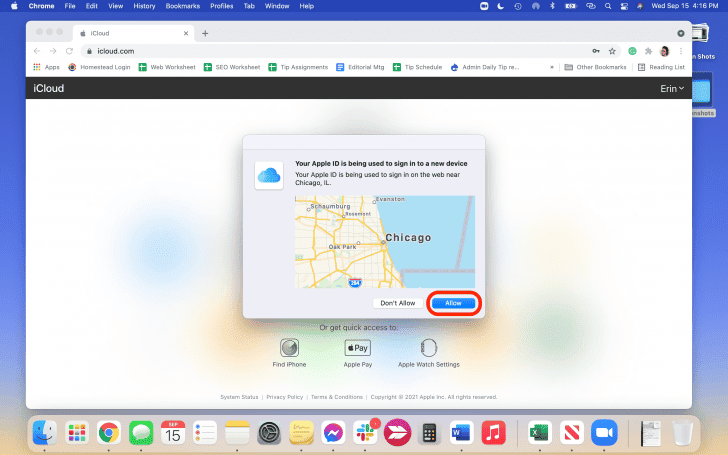Click the Chicago map in the dialog

point(384,241)
